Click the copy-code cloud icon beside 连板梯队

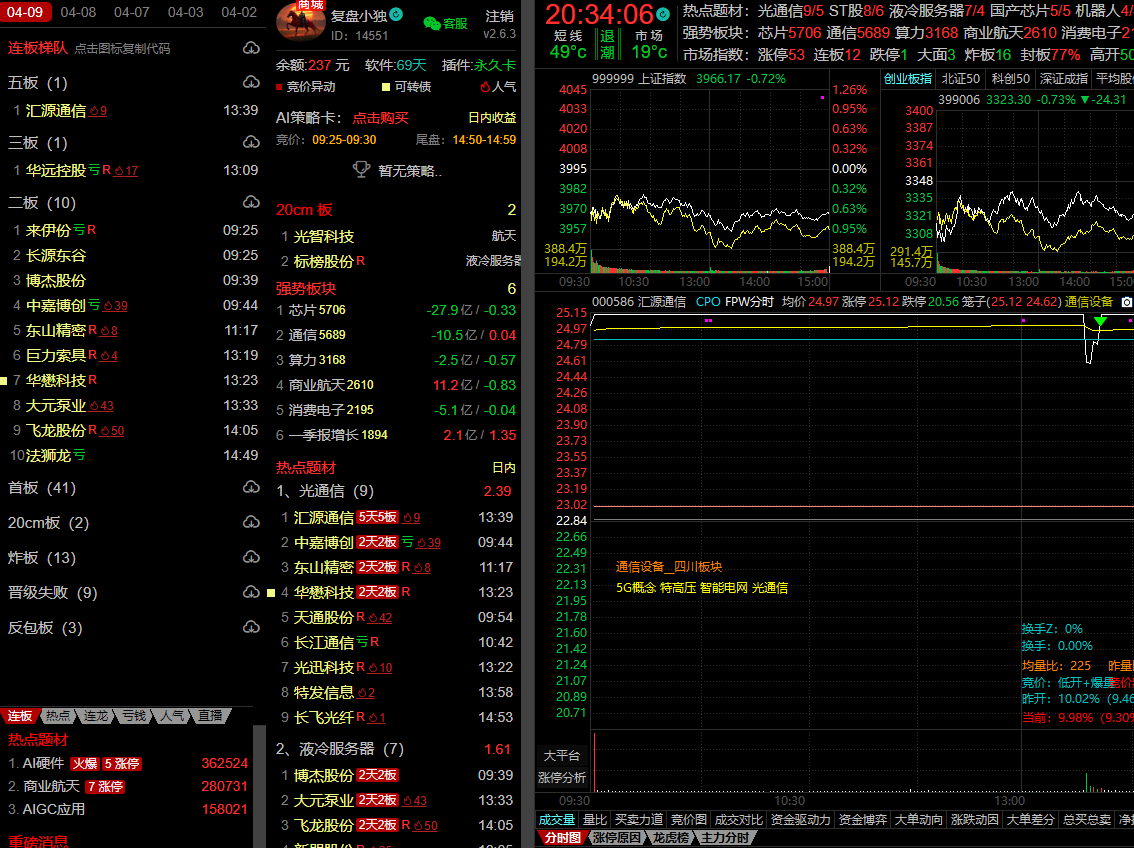coord(251,48)
